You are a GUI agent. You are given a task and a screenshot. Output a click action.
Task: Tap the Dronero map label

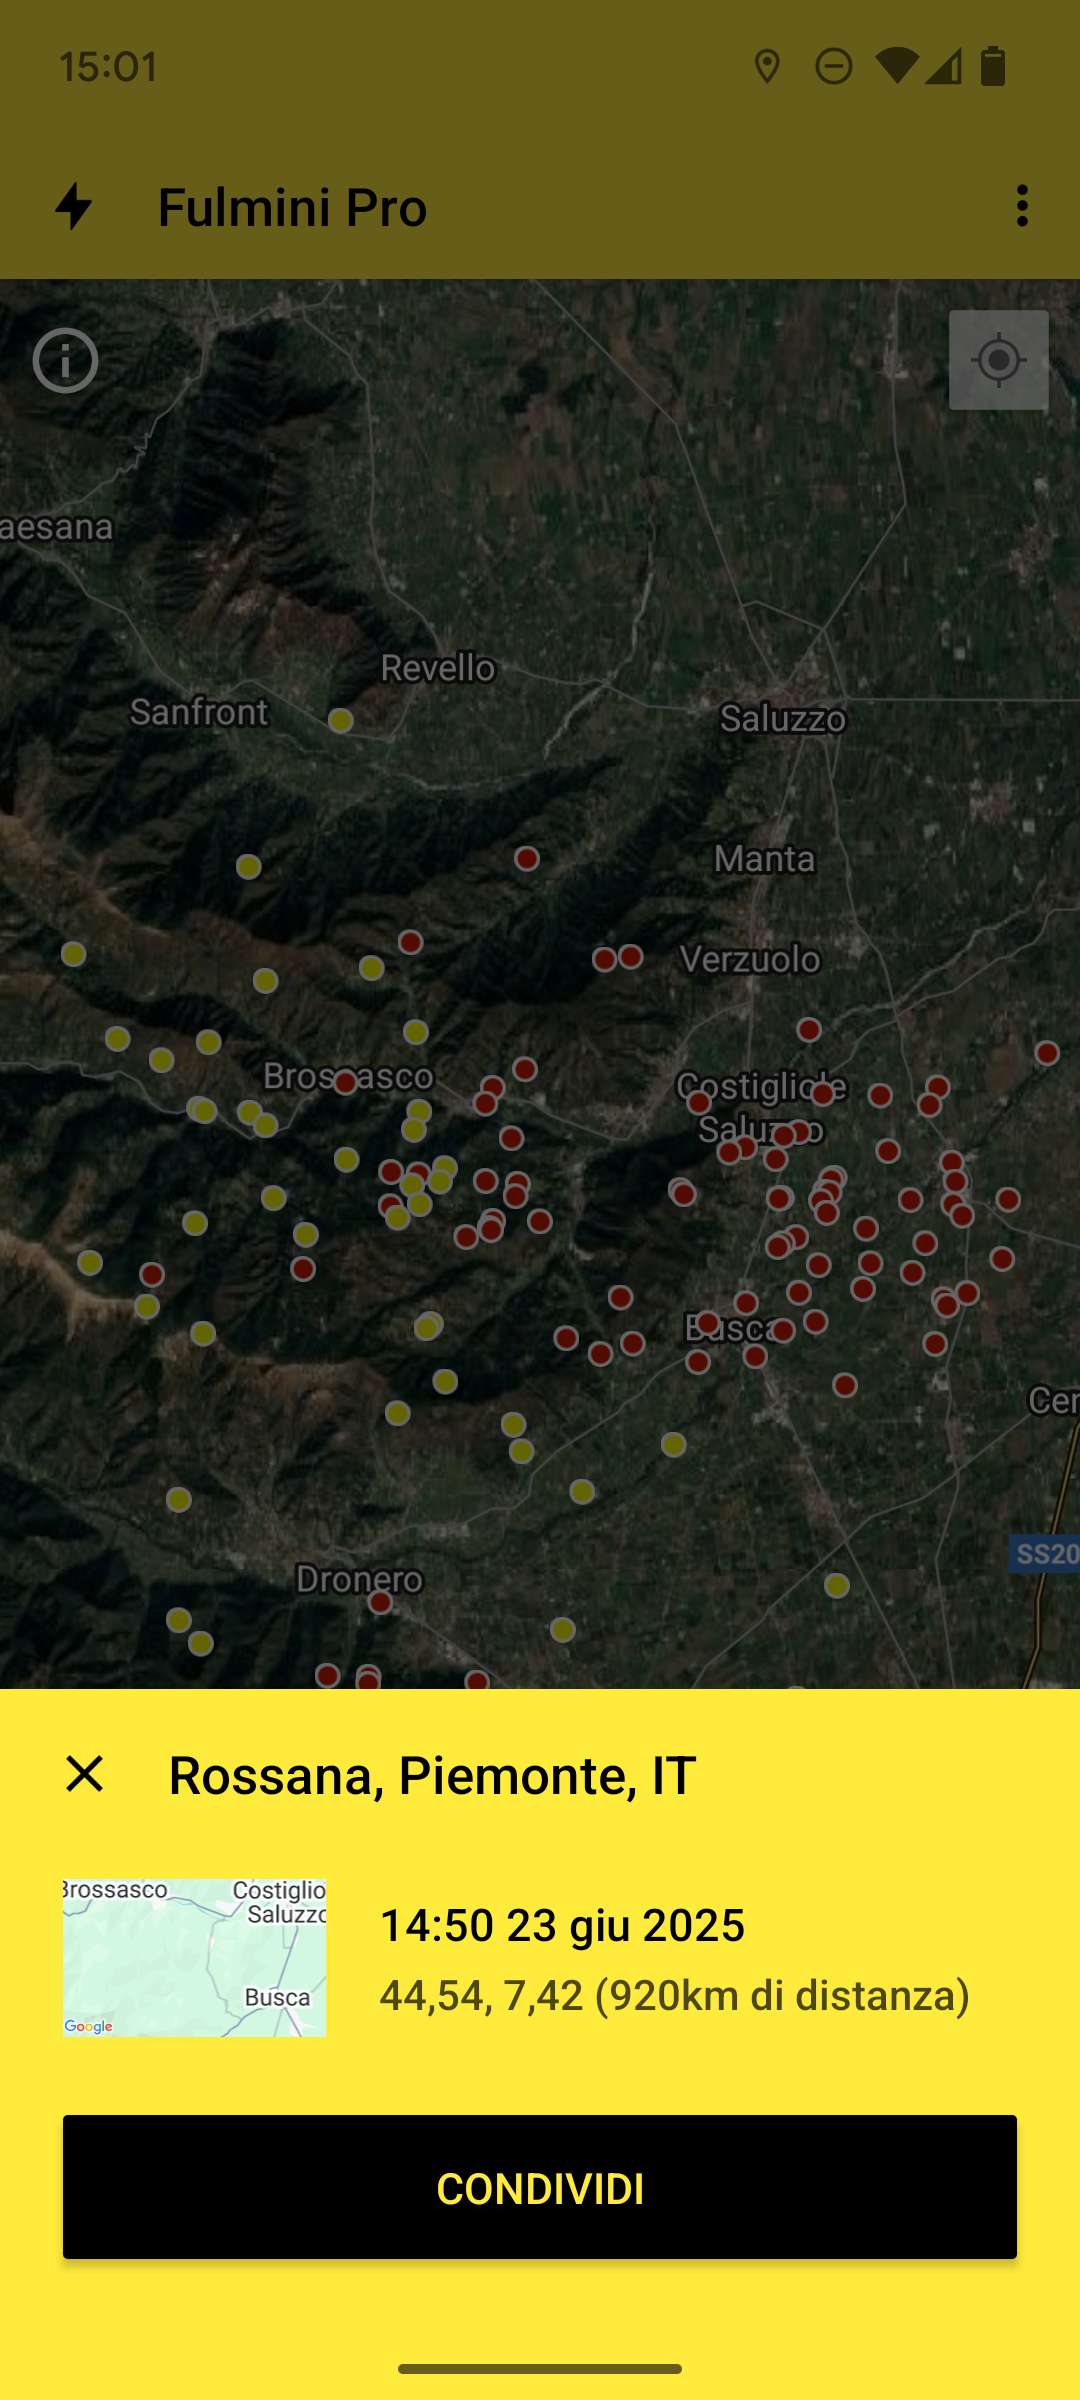pyautogui.click(x=359, y=1580)
